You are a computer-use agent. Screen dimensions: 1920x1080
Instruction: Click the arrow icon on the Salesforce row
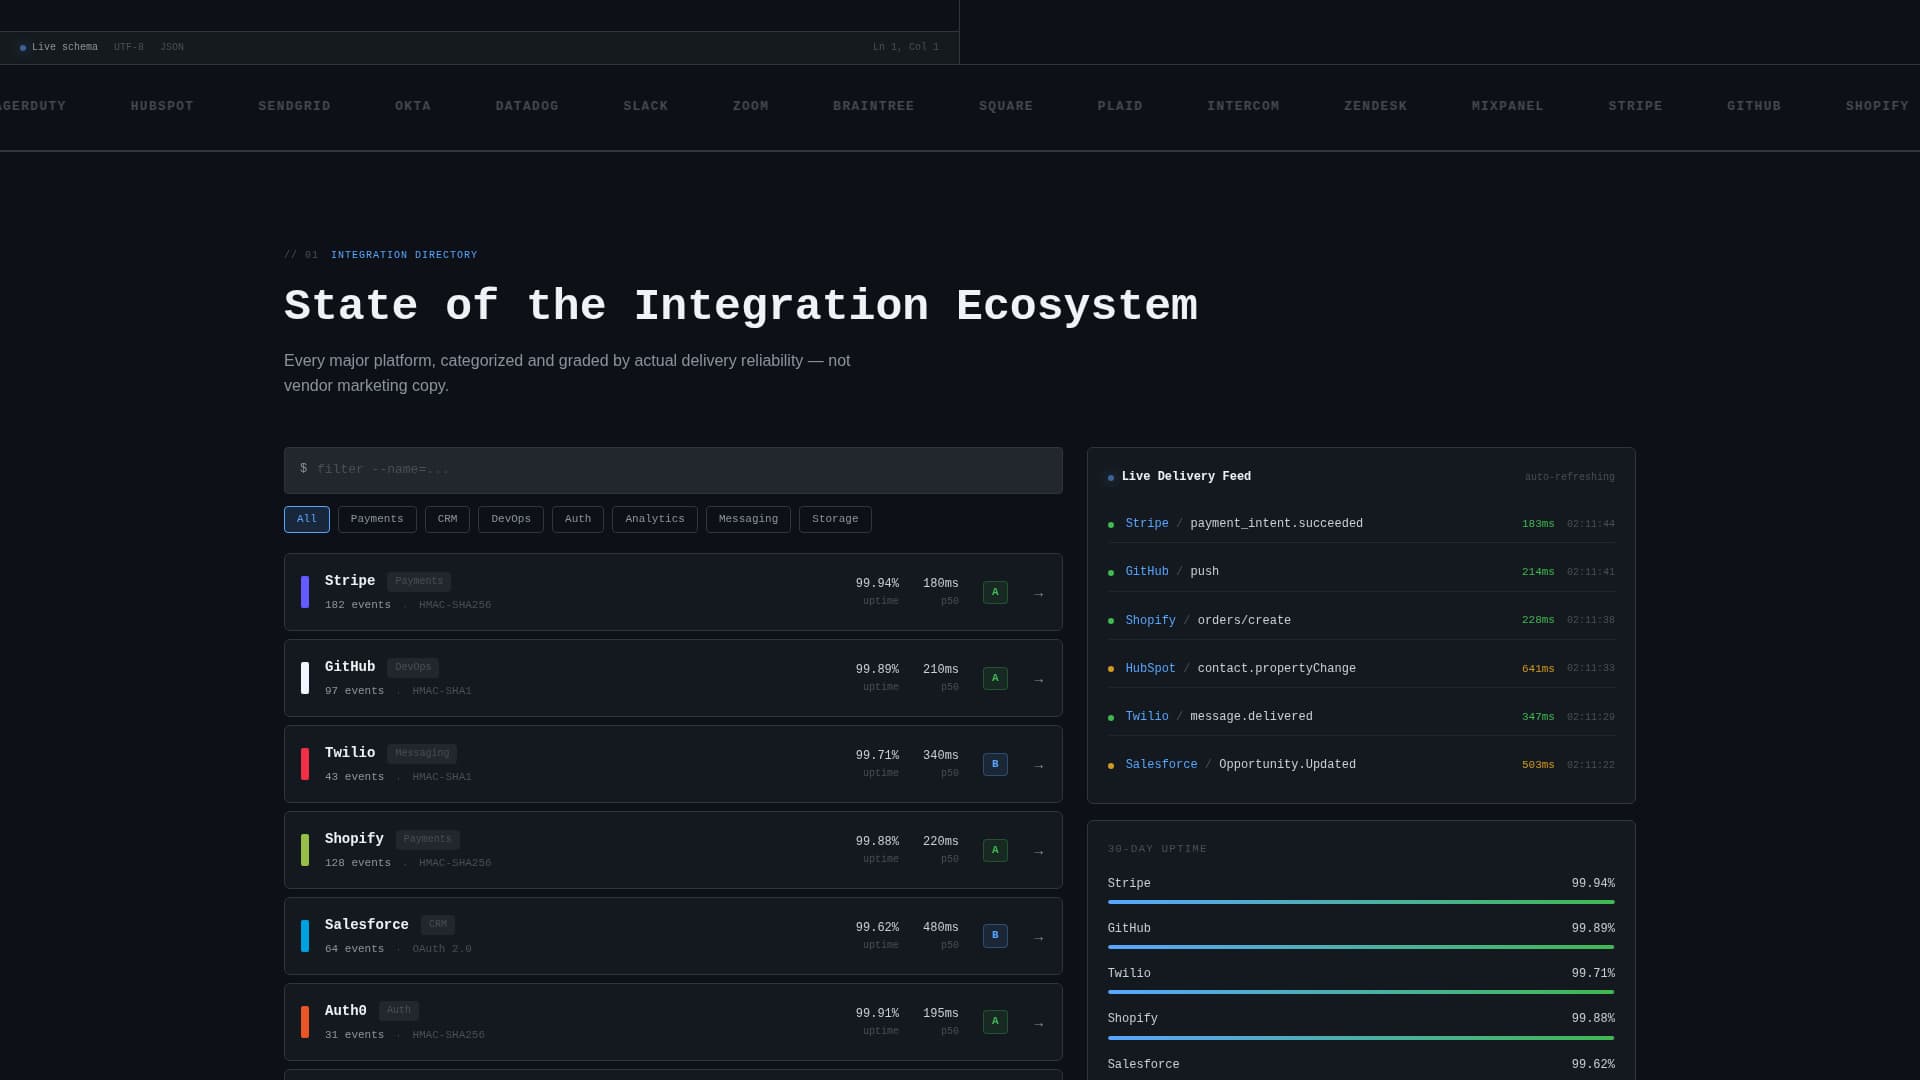coord(1038,936)
